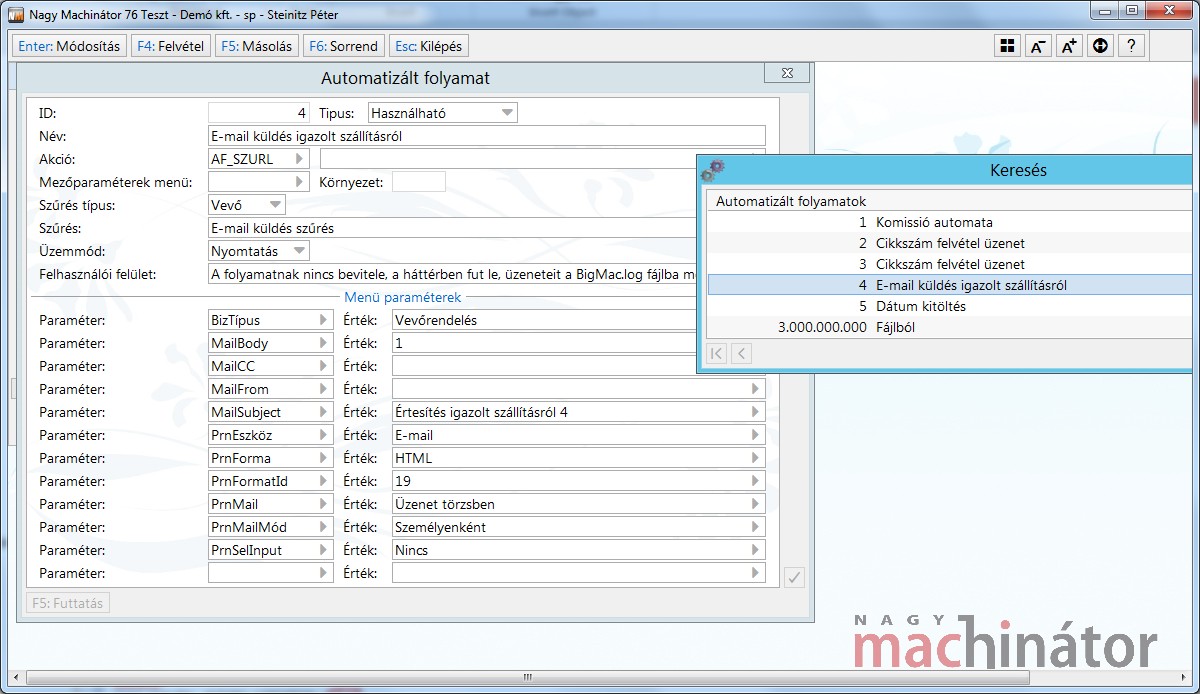1200x694 pixels.
Task: Click the F4: Felvétel button
Action: point(170,46)
